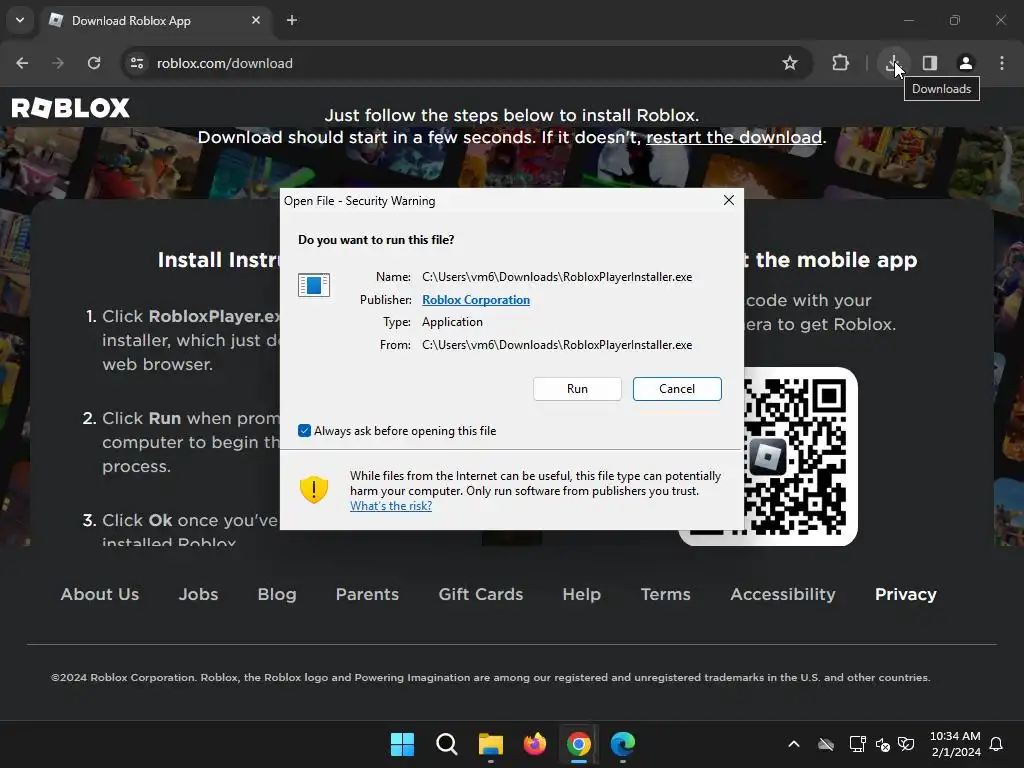Open the Accessibility footer link
Viewport: 1024px width, 768px height.
click(782, 594)
